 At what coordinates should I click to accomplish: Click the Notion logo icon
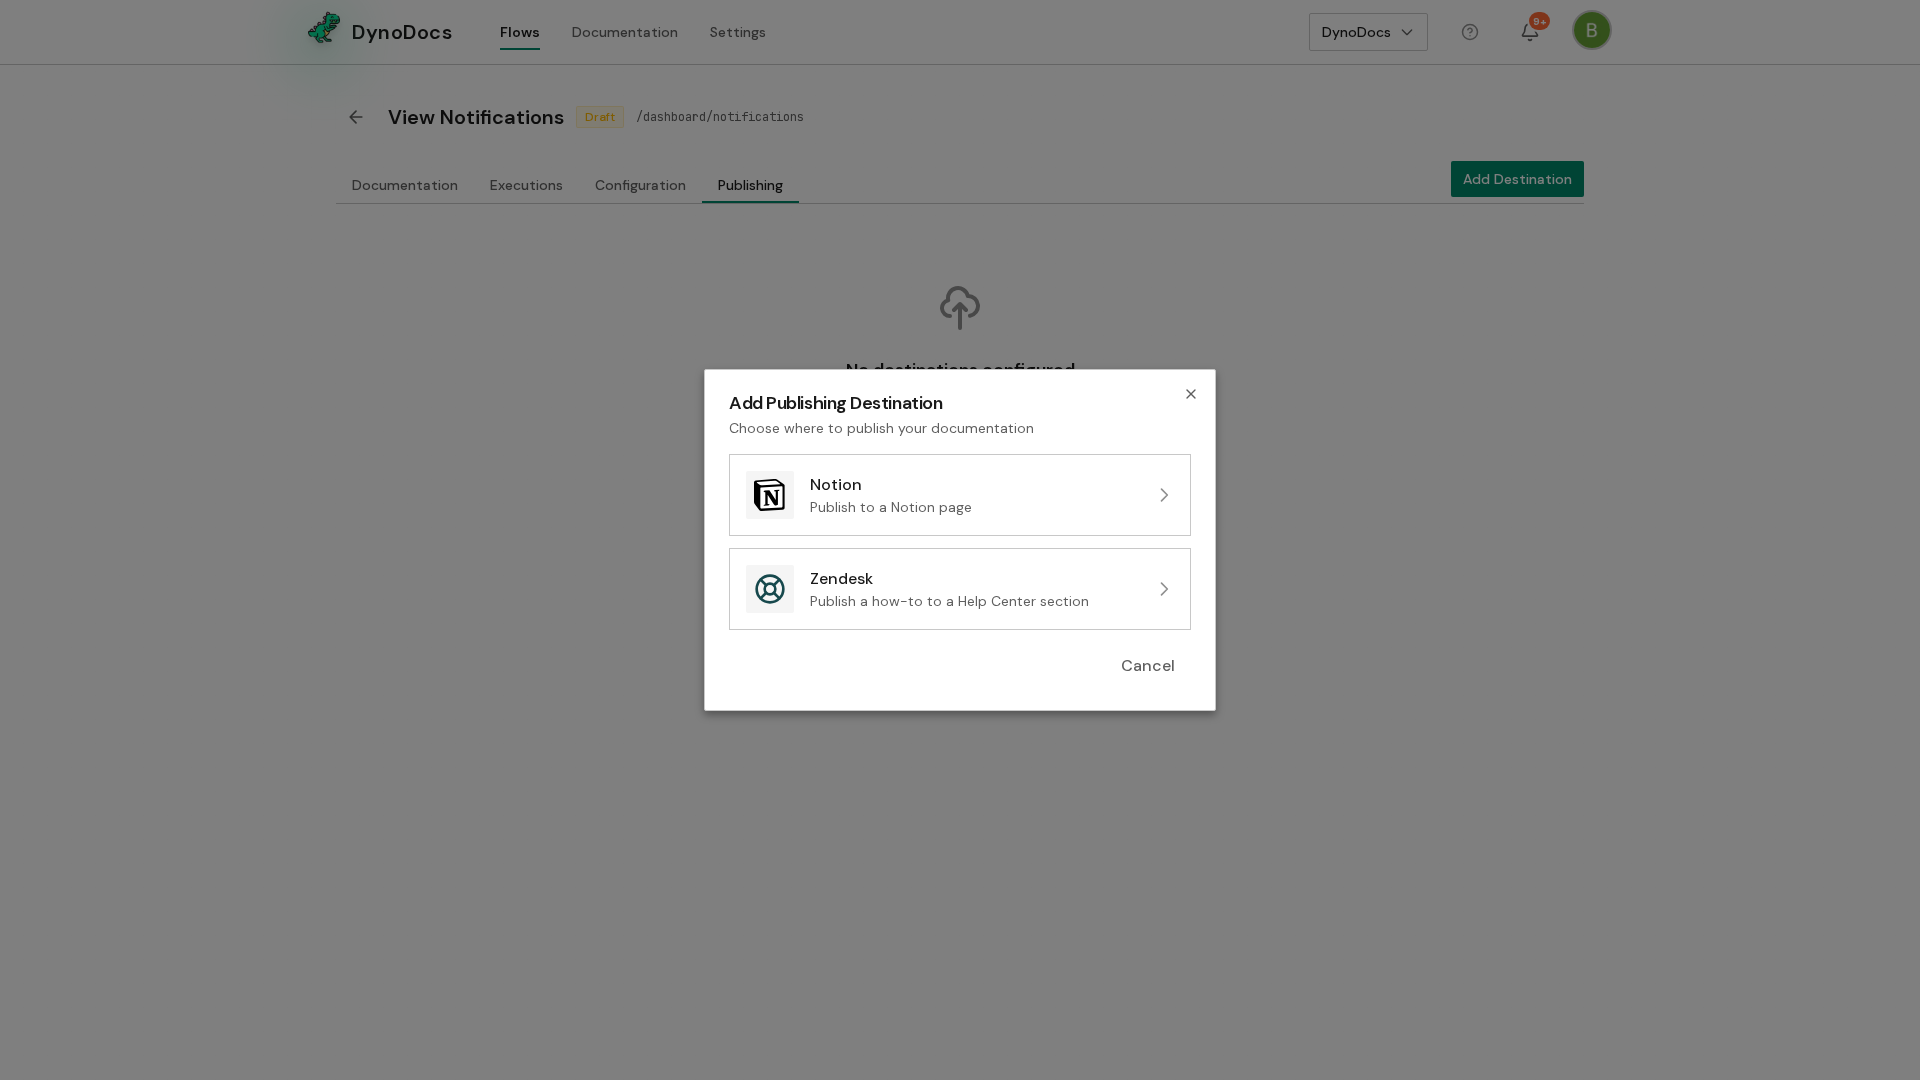point(770,495)
